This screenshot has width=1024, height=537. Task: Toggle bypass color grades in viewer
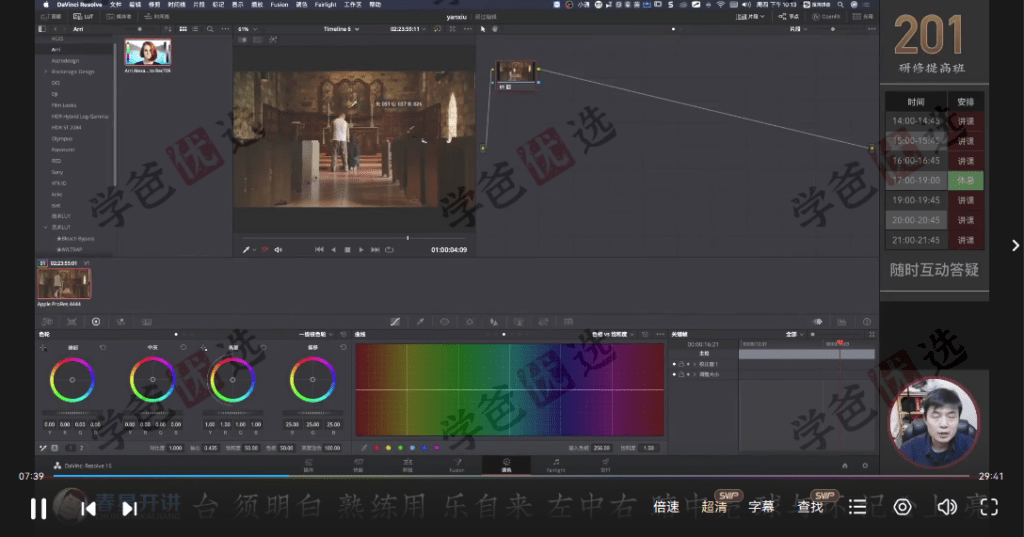pos(438,29)
